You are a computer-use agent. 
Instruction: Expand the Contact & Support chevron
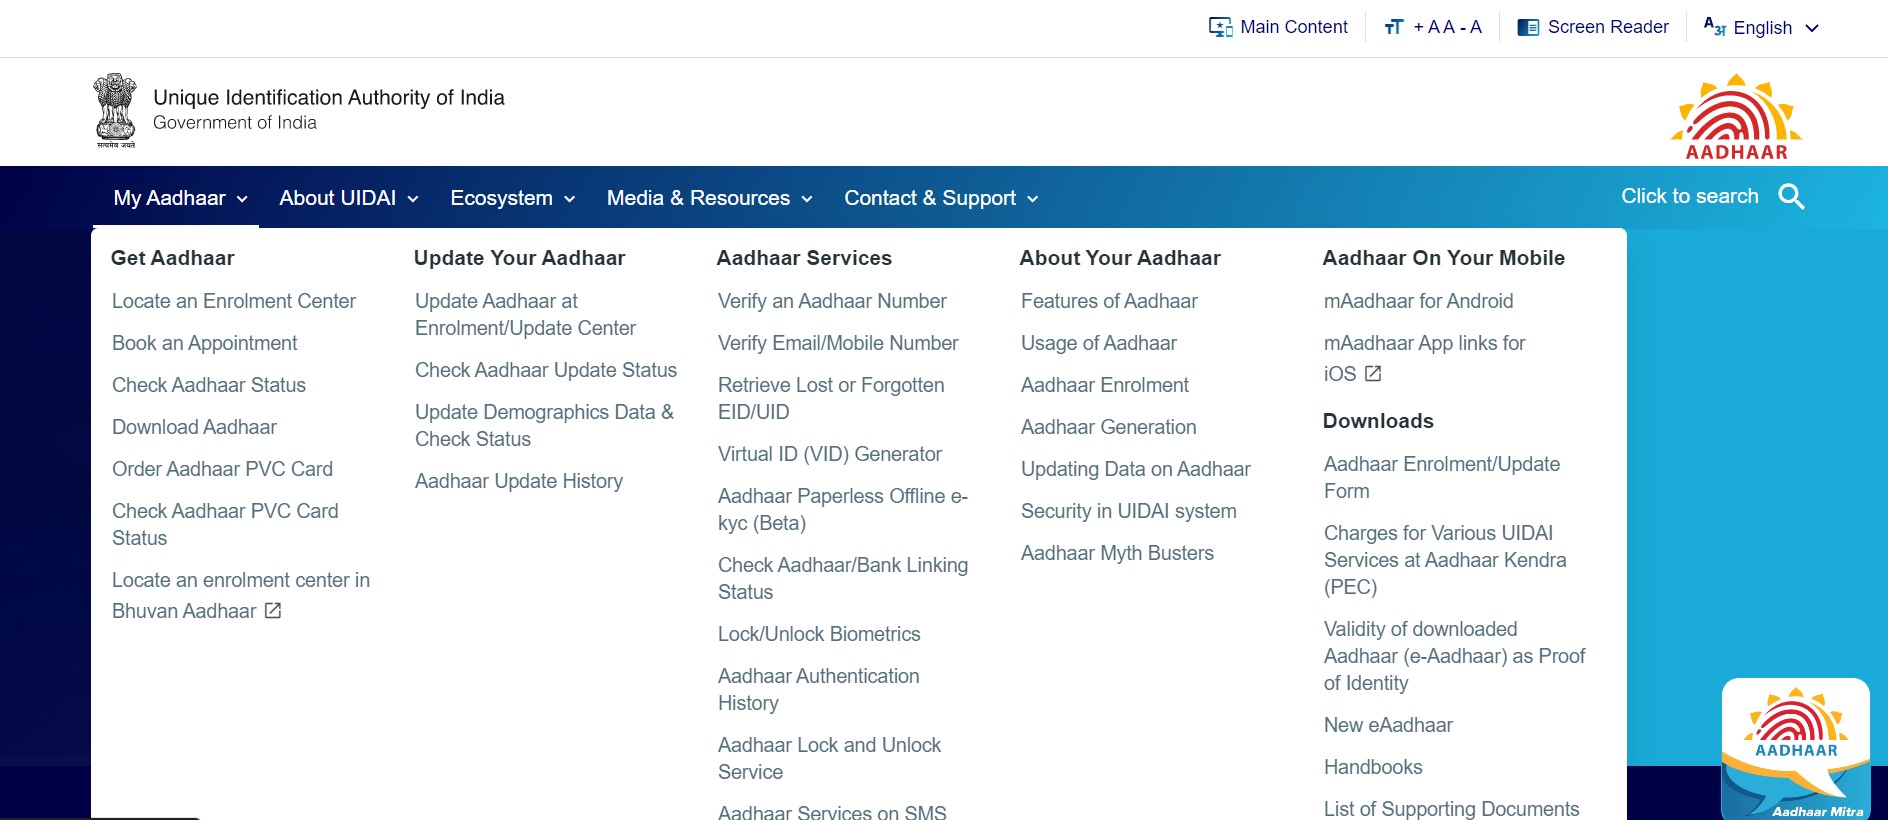1032,199
